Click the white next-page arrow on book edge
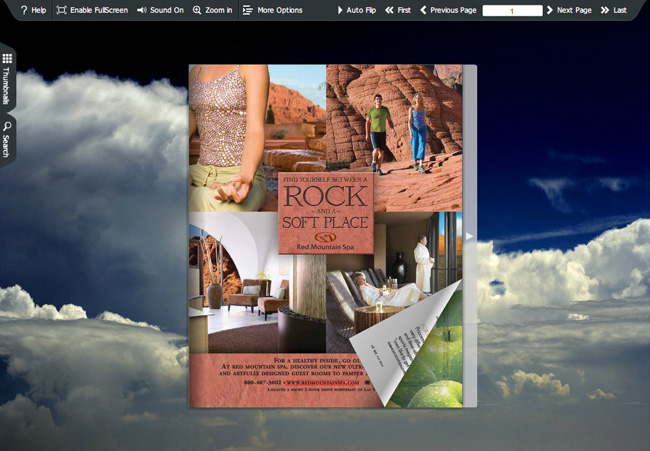 (469, 236)
